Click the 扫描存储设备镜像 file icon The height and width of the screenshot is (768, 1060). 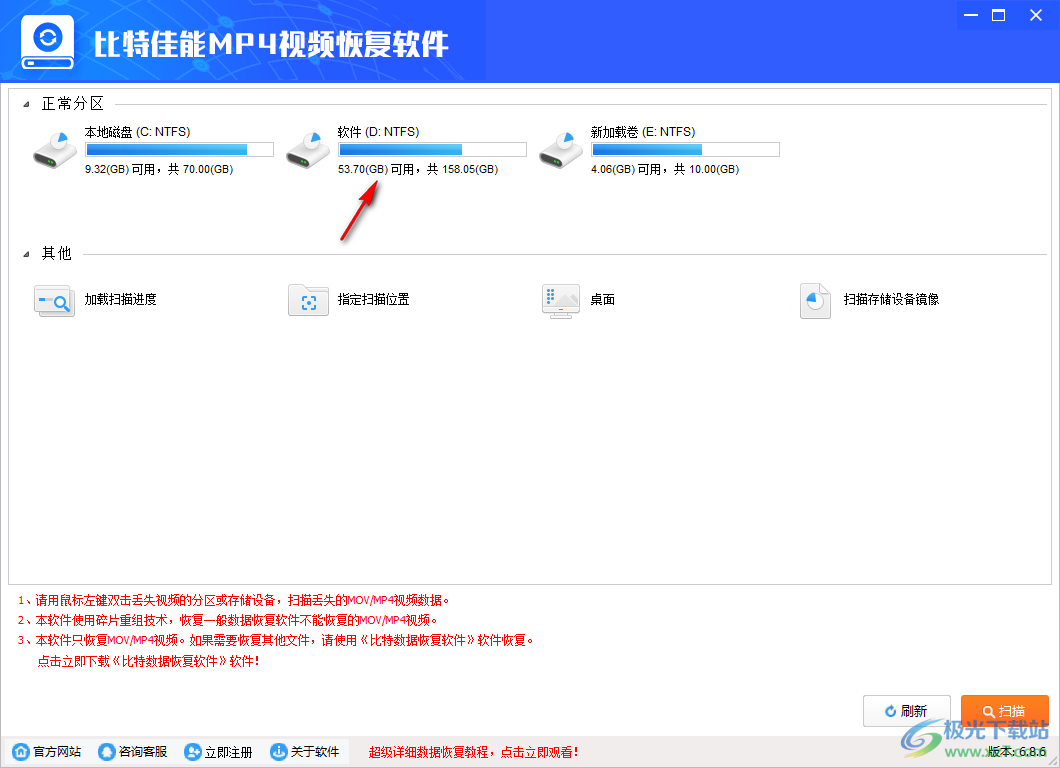[x=815, y=301]
